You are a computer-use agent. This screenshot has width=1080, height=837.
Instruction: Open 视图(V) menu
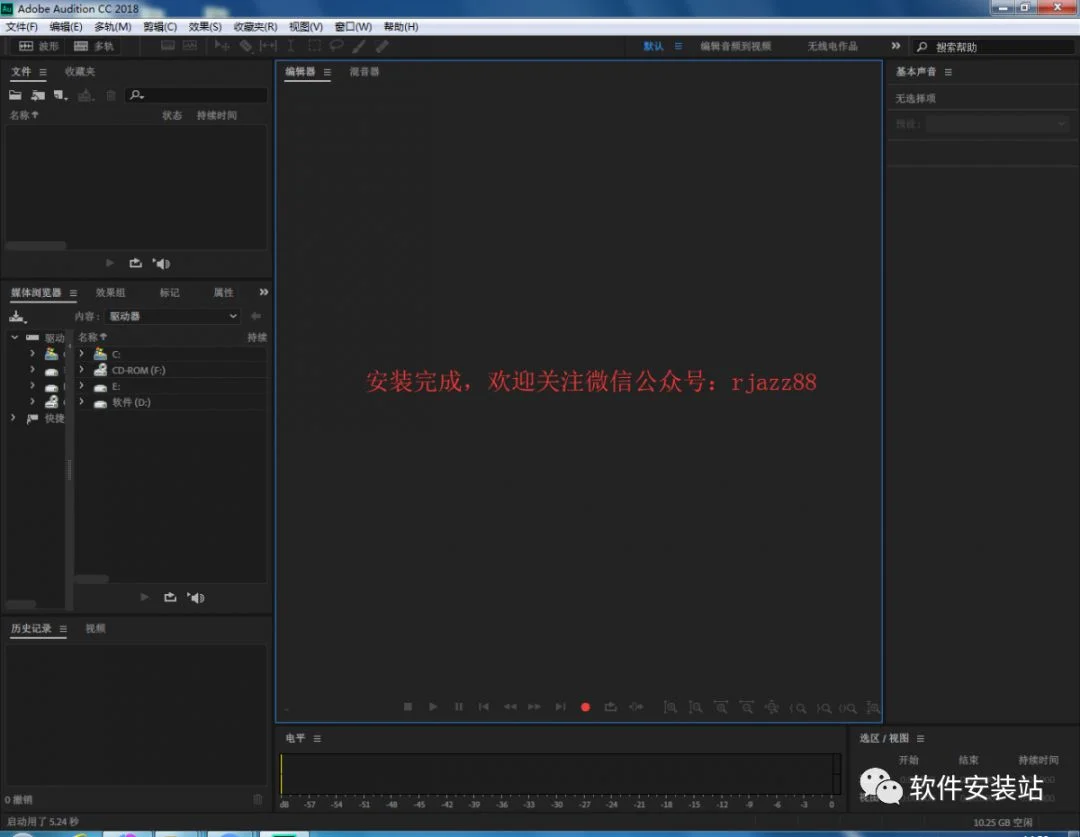tap(306, 27)
